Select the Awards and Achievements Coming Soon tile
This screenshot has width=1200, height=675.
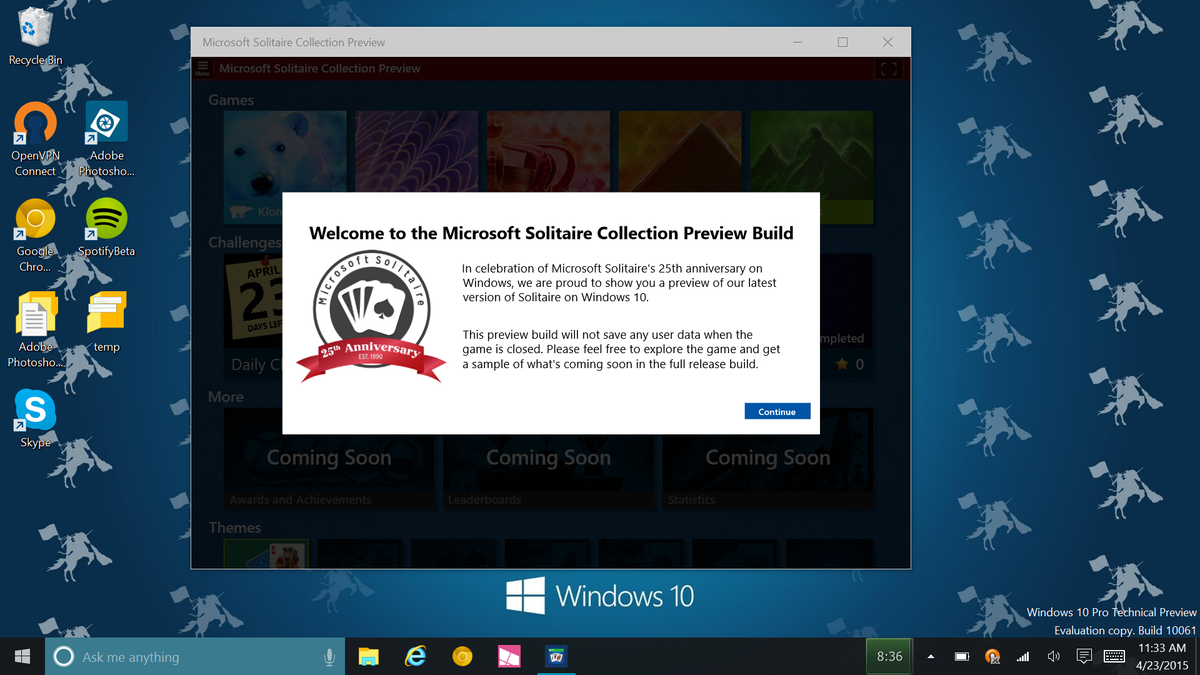329,458
